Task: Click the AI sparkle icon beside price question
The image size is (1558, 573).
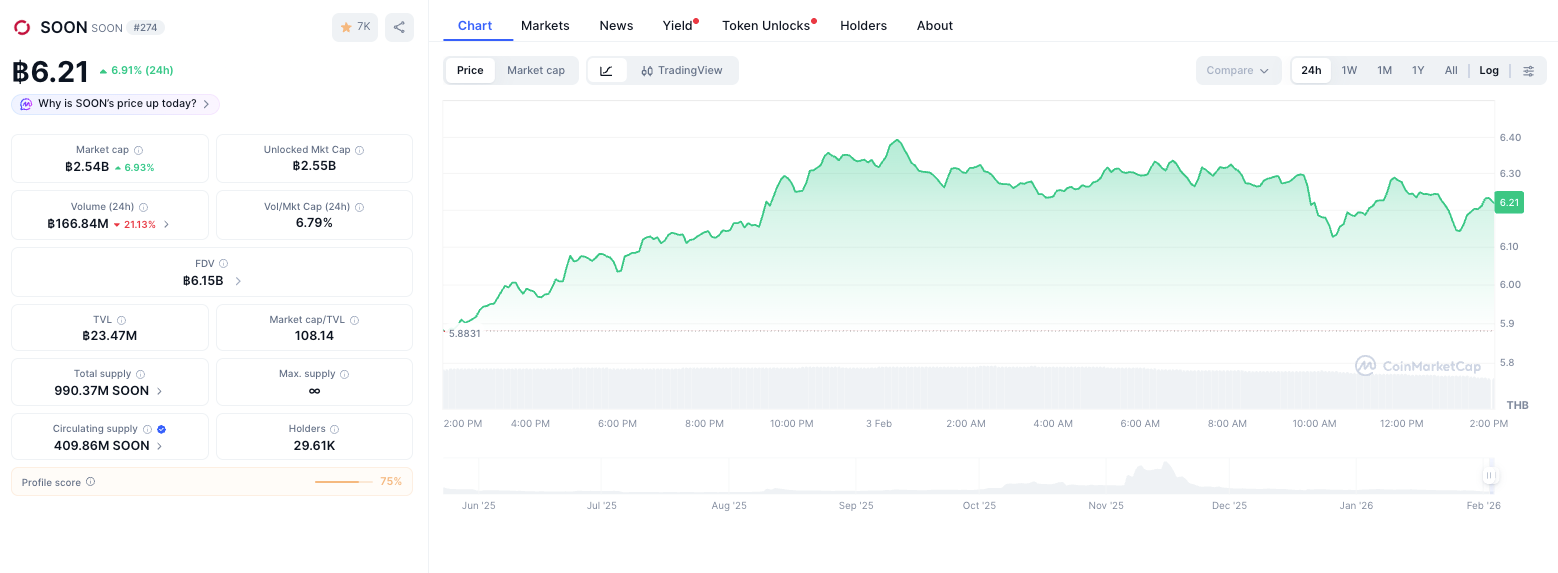Action: point(26,104)
